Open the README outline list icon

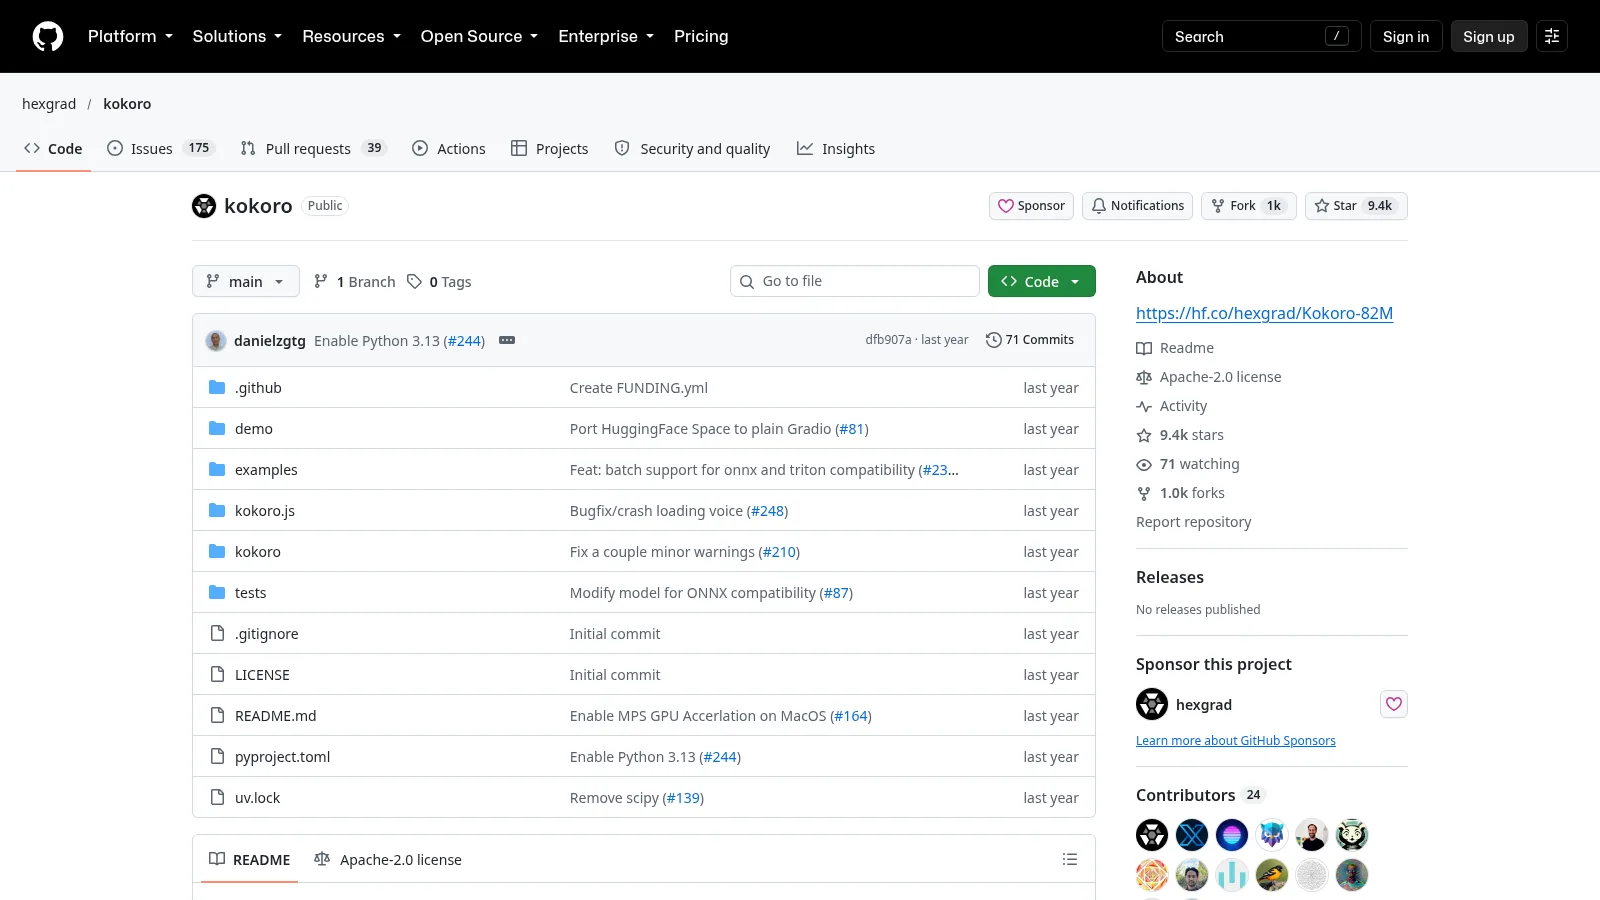[x=1070, y=859]
